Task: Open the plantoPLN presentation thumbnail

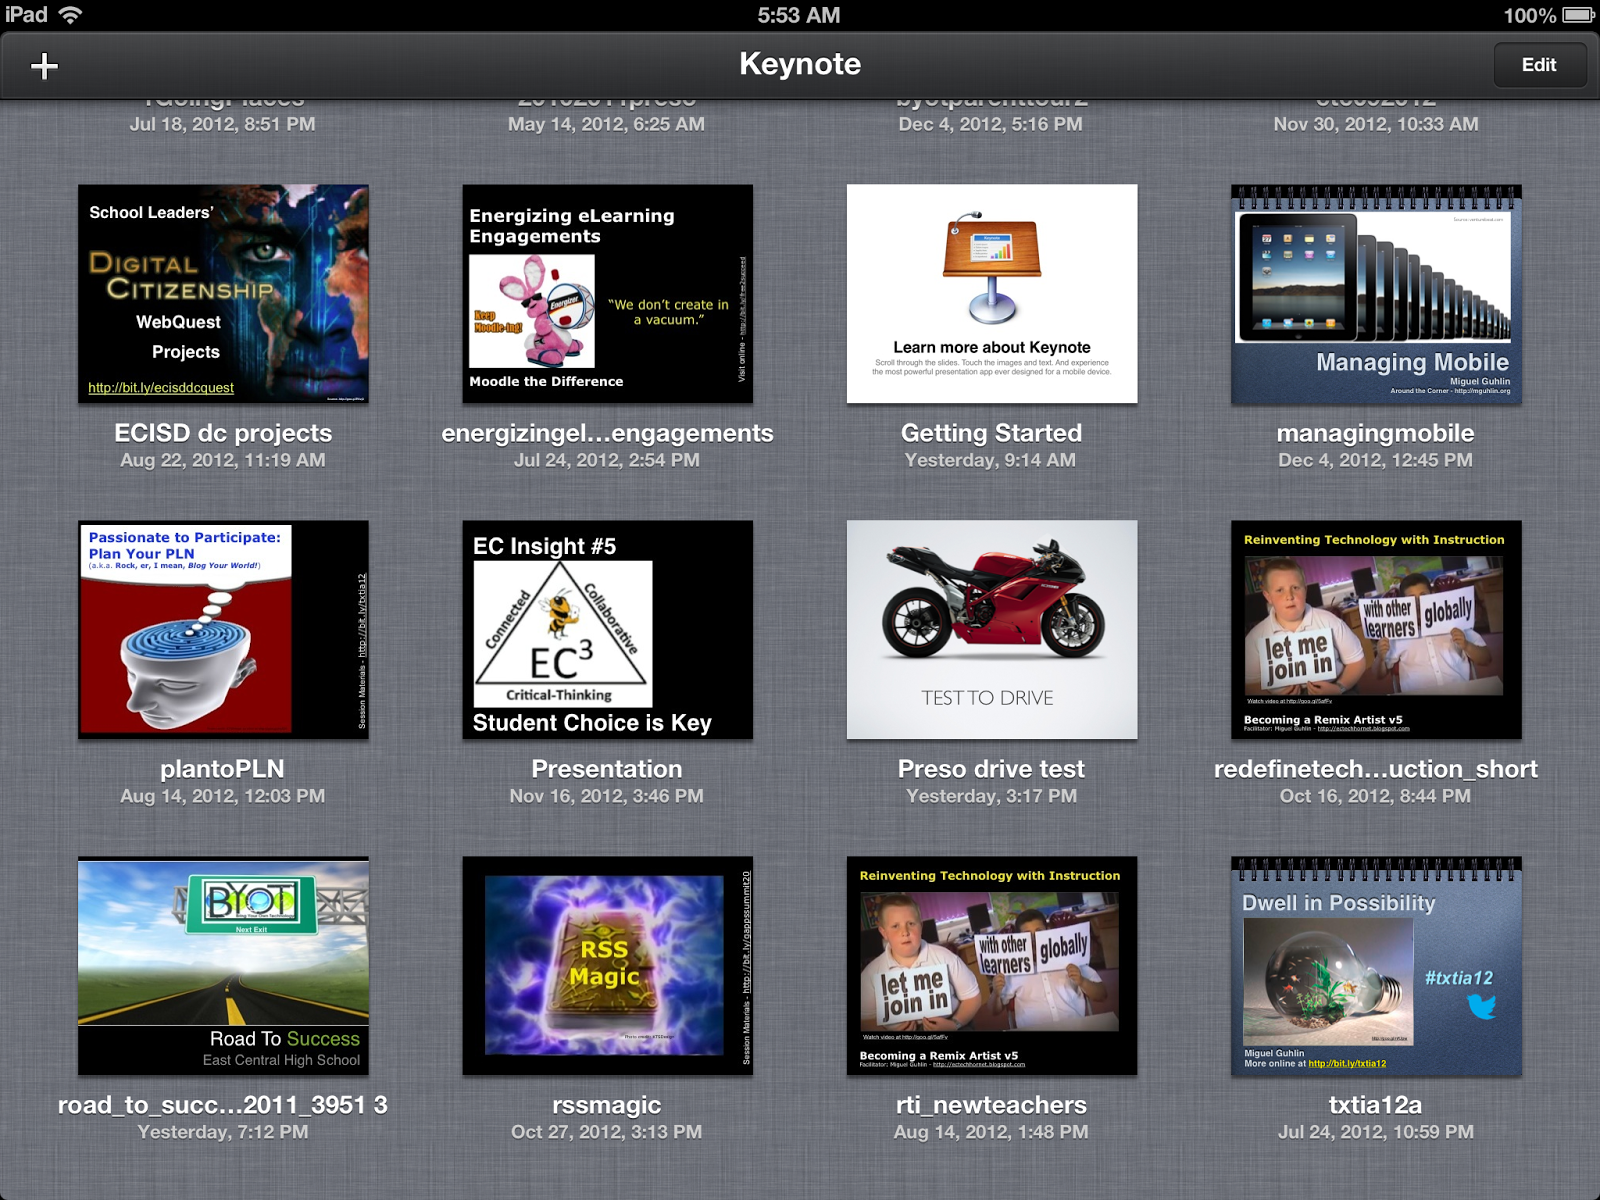Action: tap(223, 630)
